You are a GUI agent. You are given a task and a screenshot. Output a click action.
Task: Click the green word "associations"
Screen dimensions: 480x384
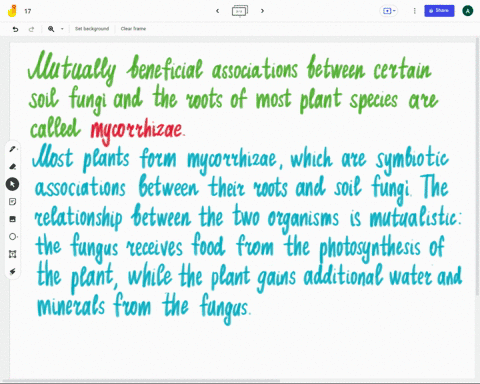255,70
